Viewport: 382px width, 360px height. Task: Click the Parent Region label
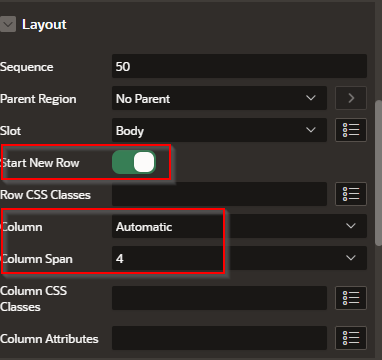[x=38, y=99]
